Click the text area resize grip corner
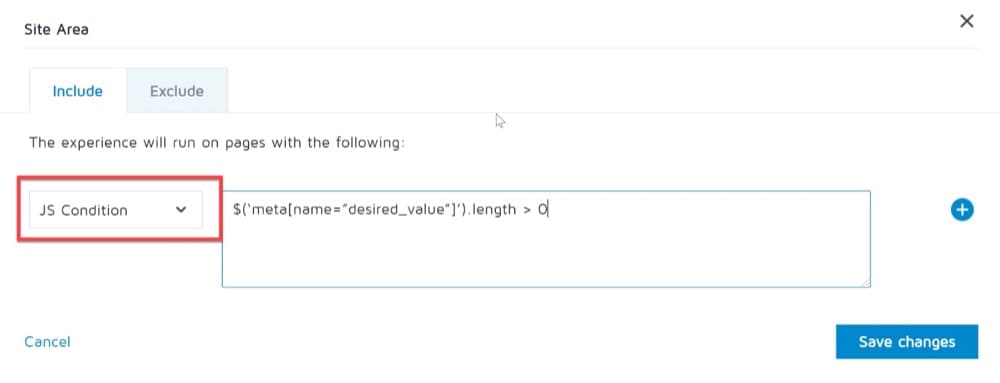Image resolution: width=1000 pixels, height=383 pixels. click(866, 283)
